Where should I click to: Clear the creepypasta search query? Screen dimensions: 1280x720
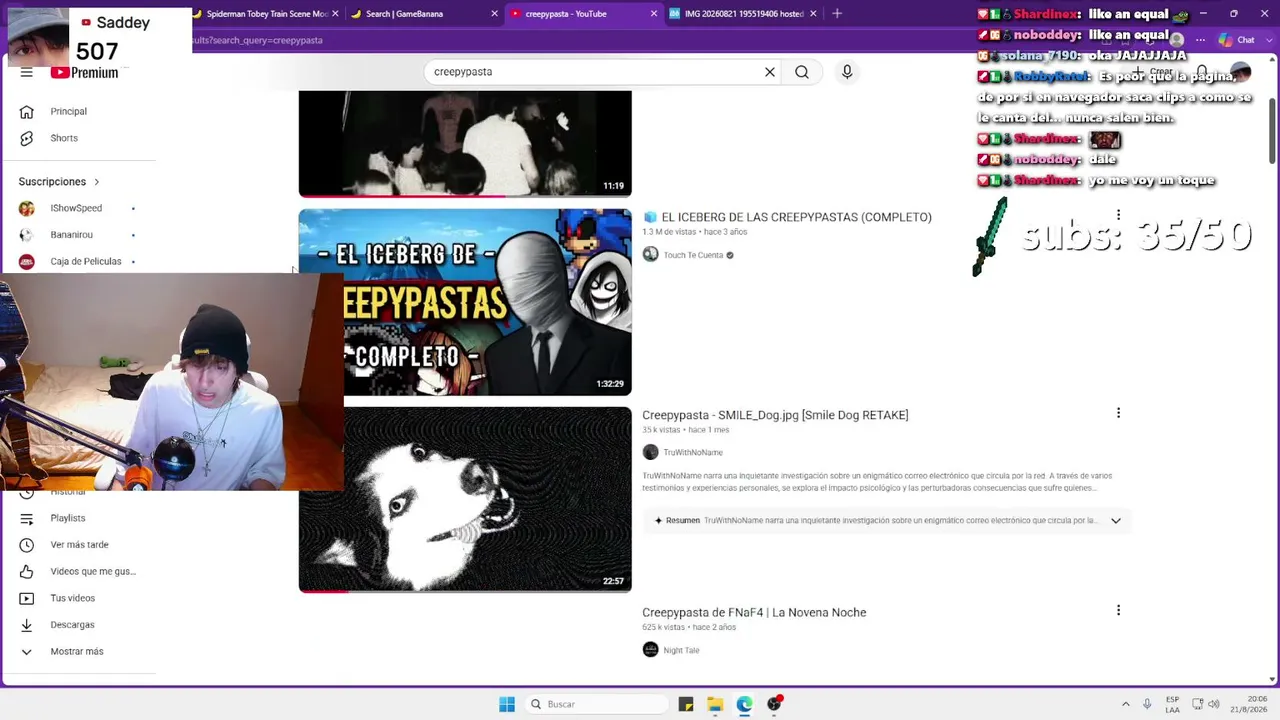(x=770, y=72)
